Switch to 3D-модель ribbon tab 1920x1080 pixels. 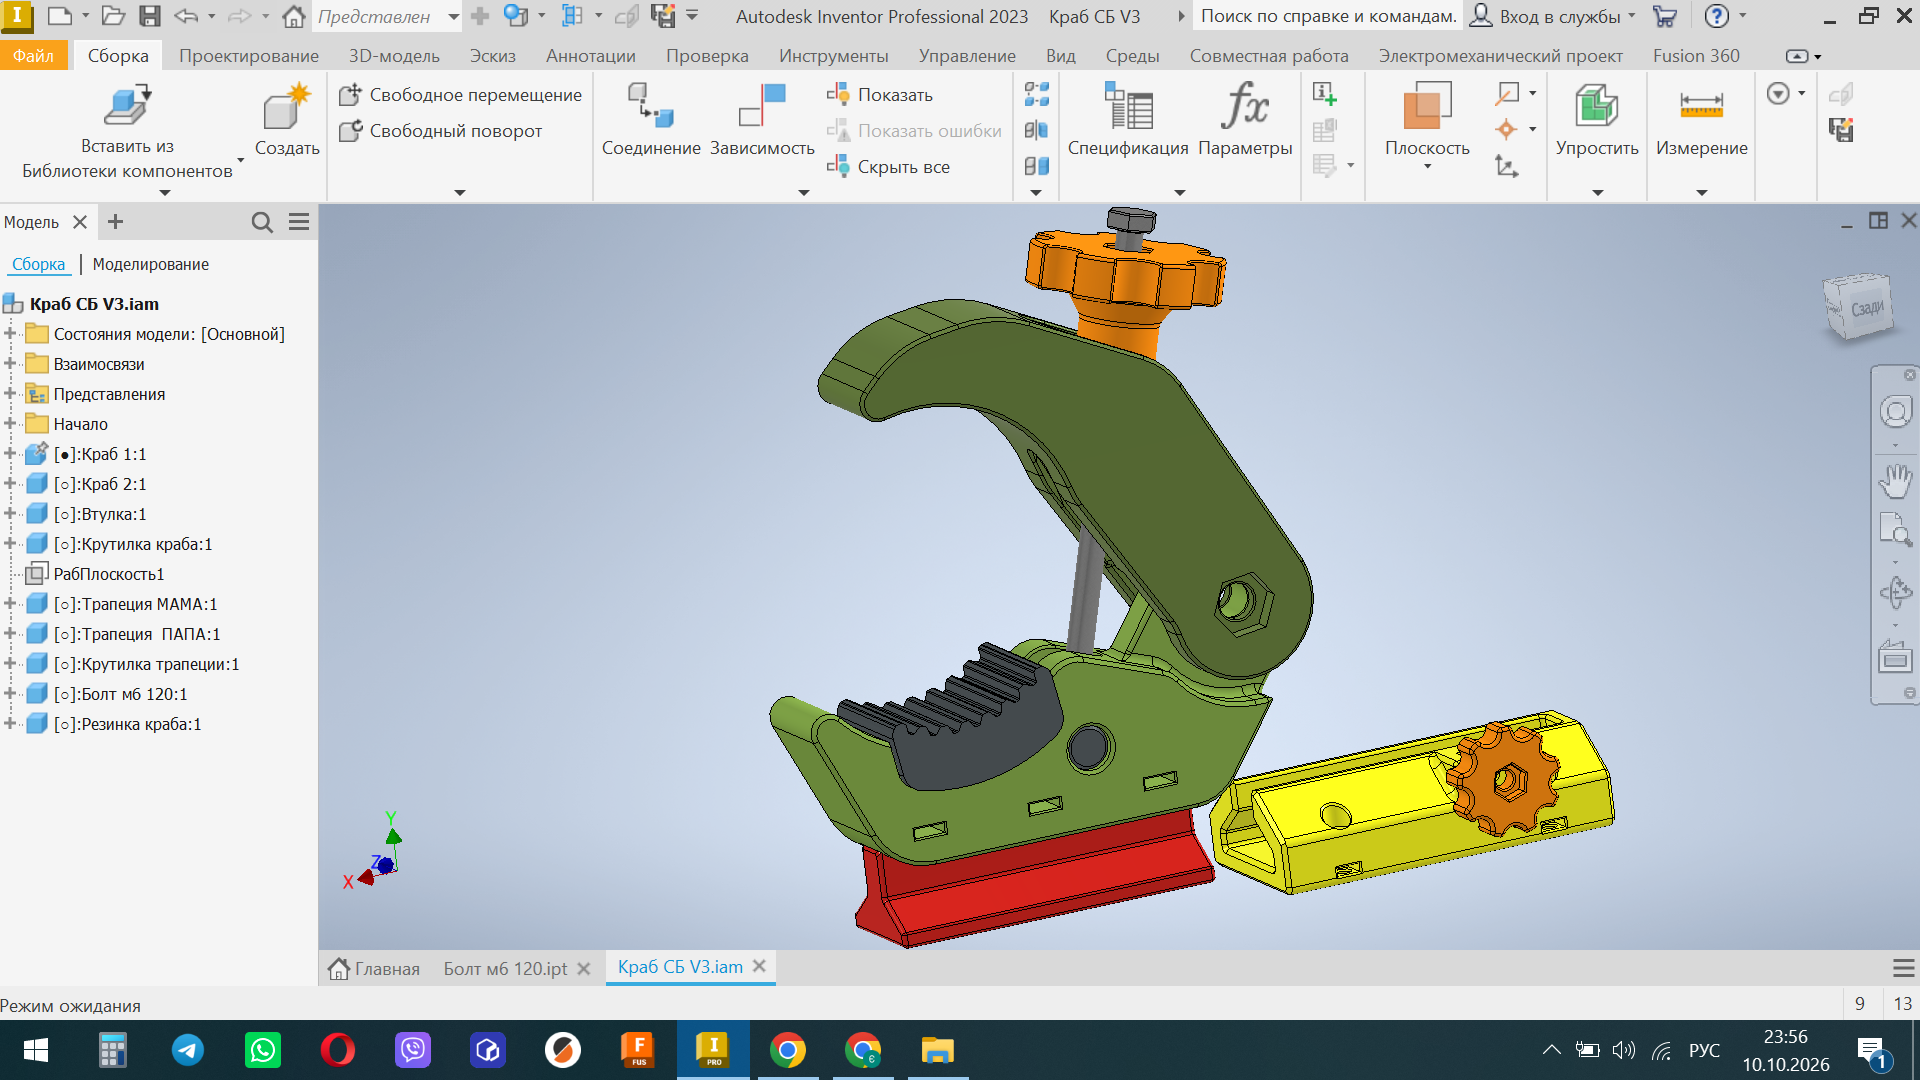click(394, 56)
